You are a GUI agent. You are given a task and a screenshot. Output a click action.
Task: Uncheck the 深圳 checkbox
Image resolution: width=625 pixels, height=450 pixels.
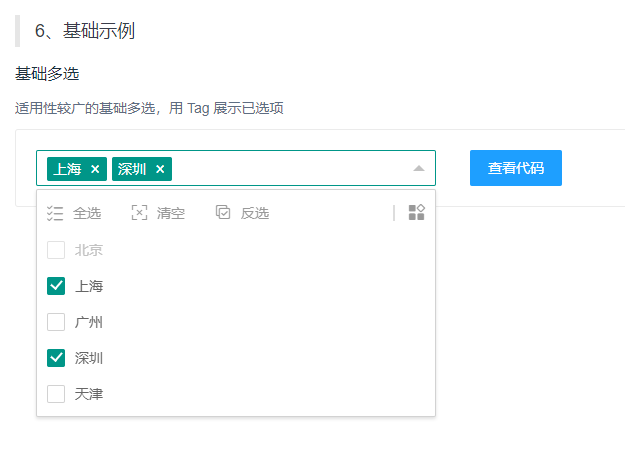[56, 358]
